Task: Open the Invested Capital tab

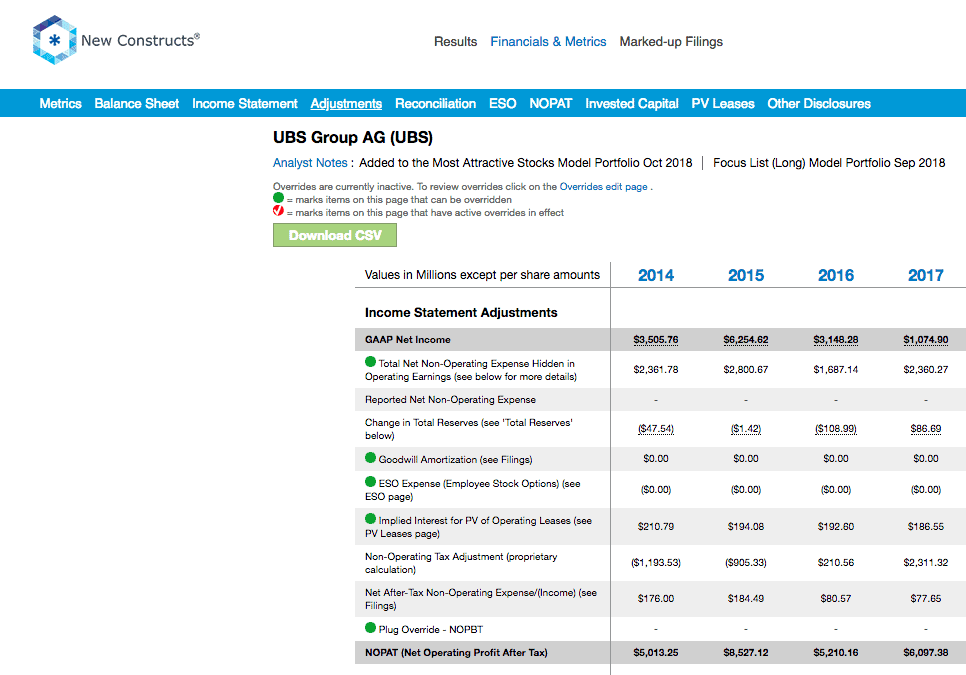Action: click(631, 103)
